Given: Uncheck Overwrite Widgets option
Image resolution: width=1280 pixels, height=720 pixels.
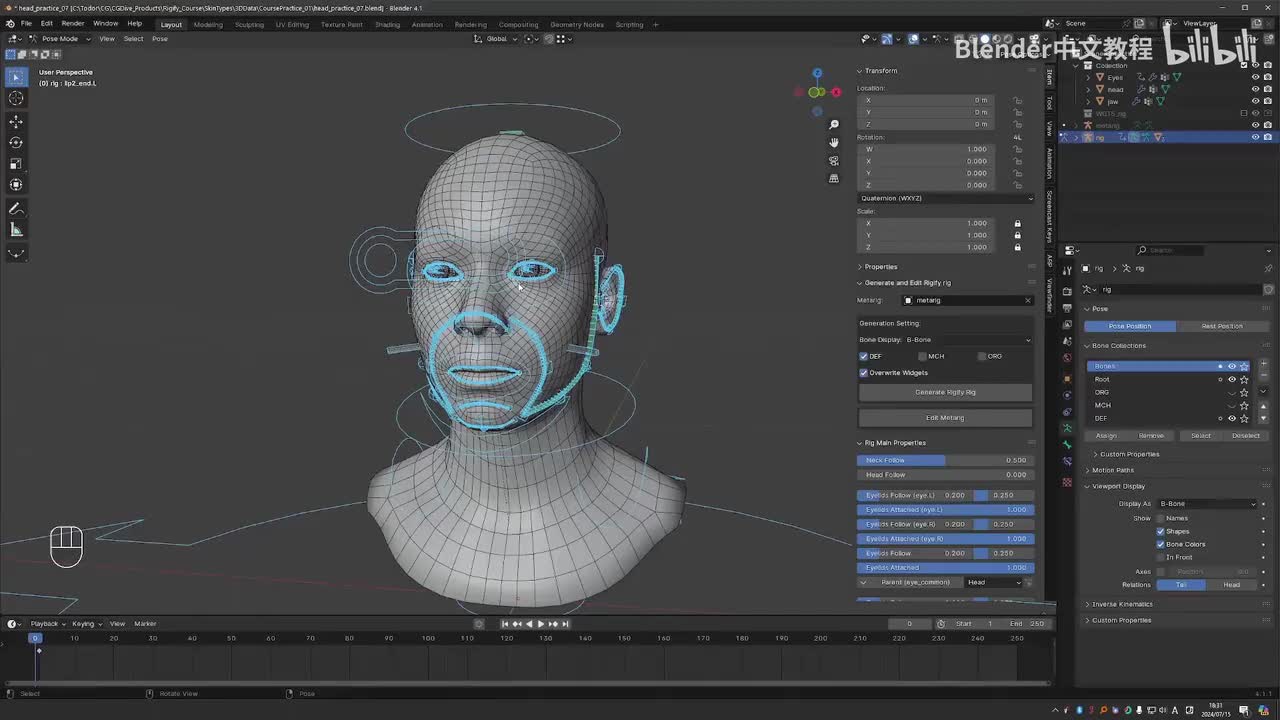Looking at the screenshot, I should tap(864, 373).
